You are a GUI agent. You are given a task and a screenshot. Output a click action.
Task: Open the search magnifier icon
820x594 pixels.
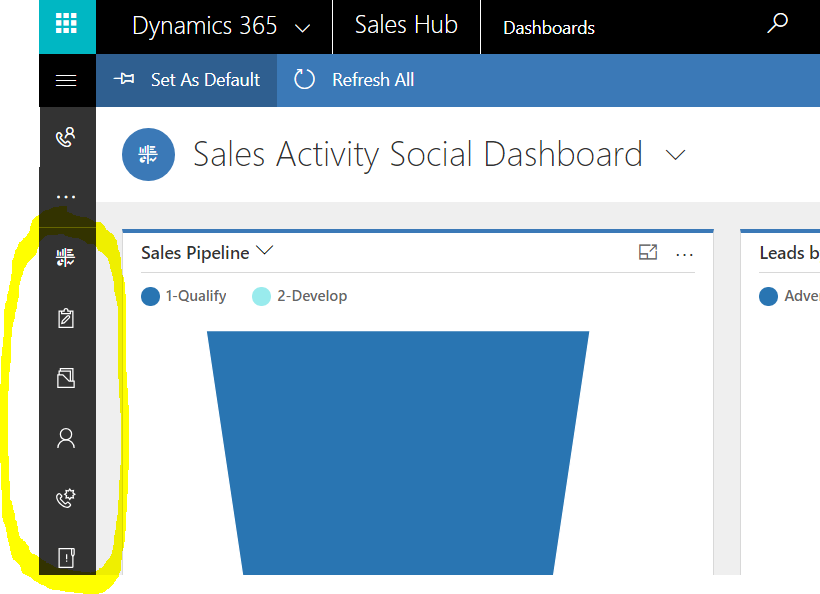click(x=778, y=23)
